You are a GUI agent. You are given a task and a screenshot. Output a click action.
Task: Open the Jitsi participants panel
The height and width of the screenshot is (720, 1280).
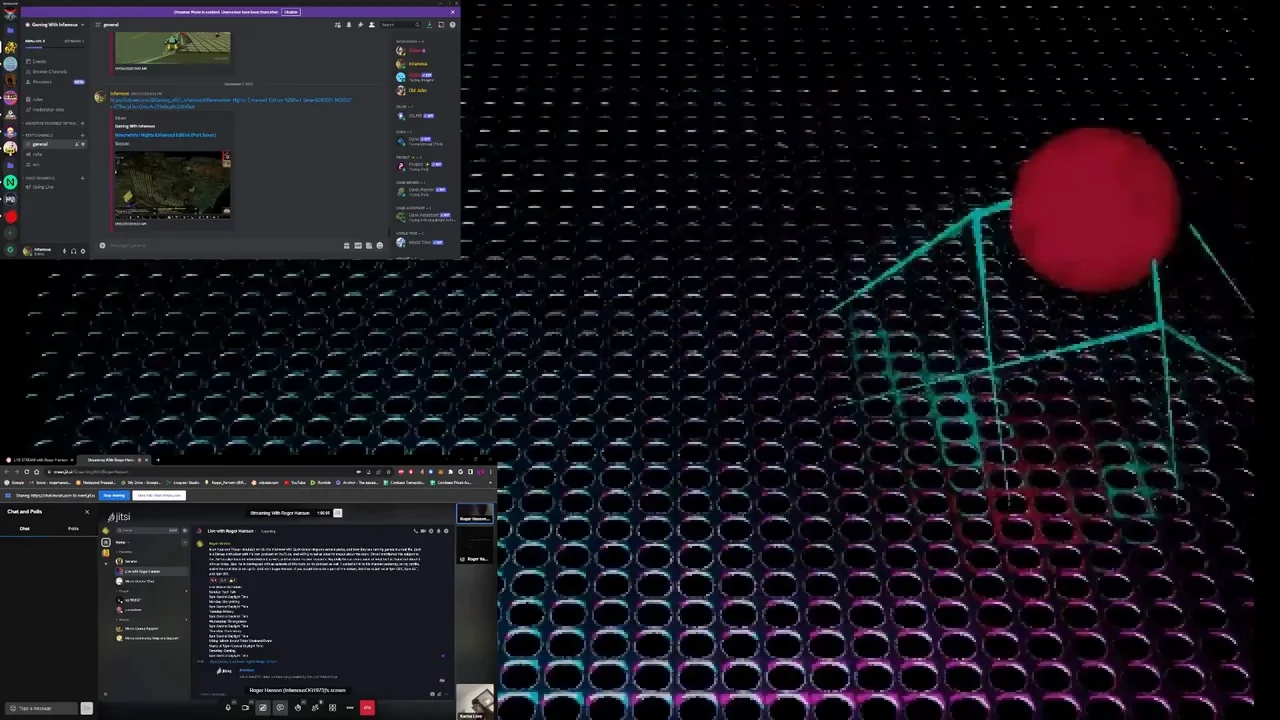[x=315, y=708]
